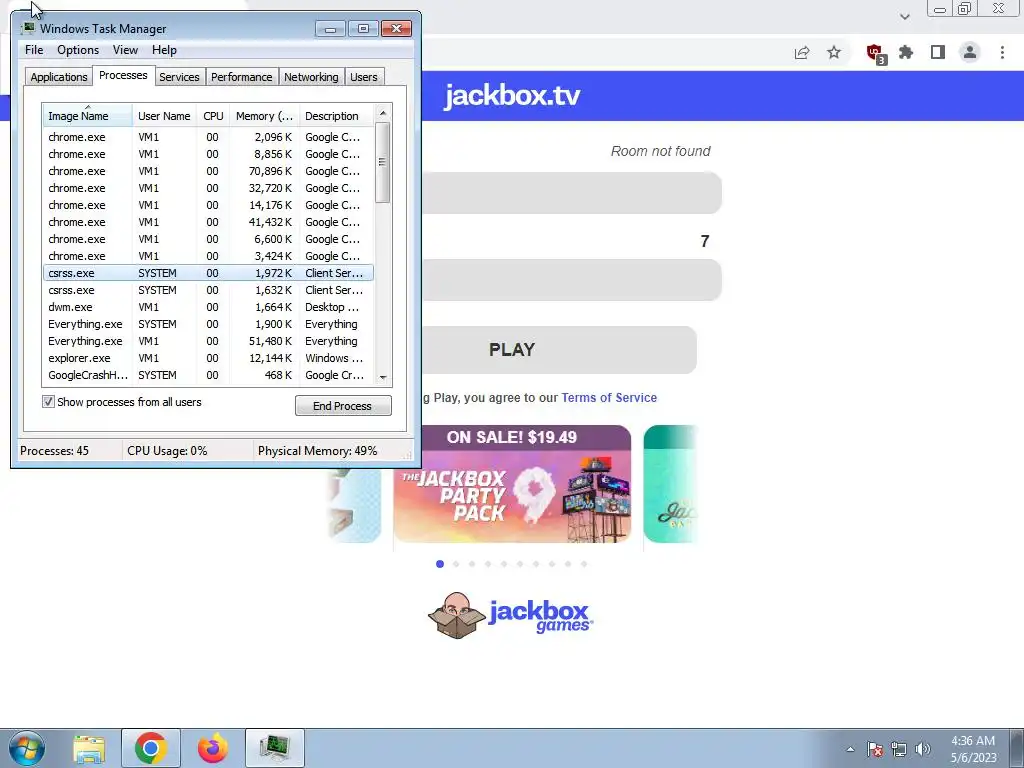Select the chrome.exe row using 70,896 K
Image resolution: width=1024 pixels, height=768 pixels.
click(x=208, y=171)
